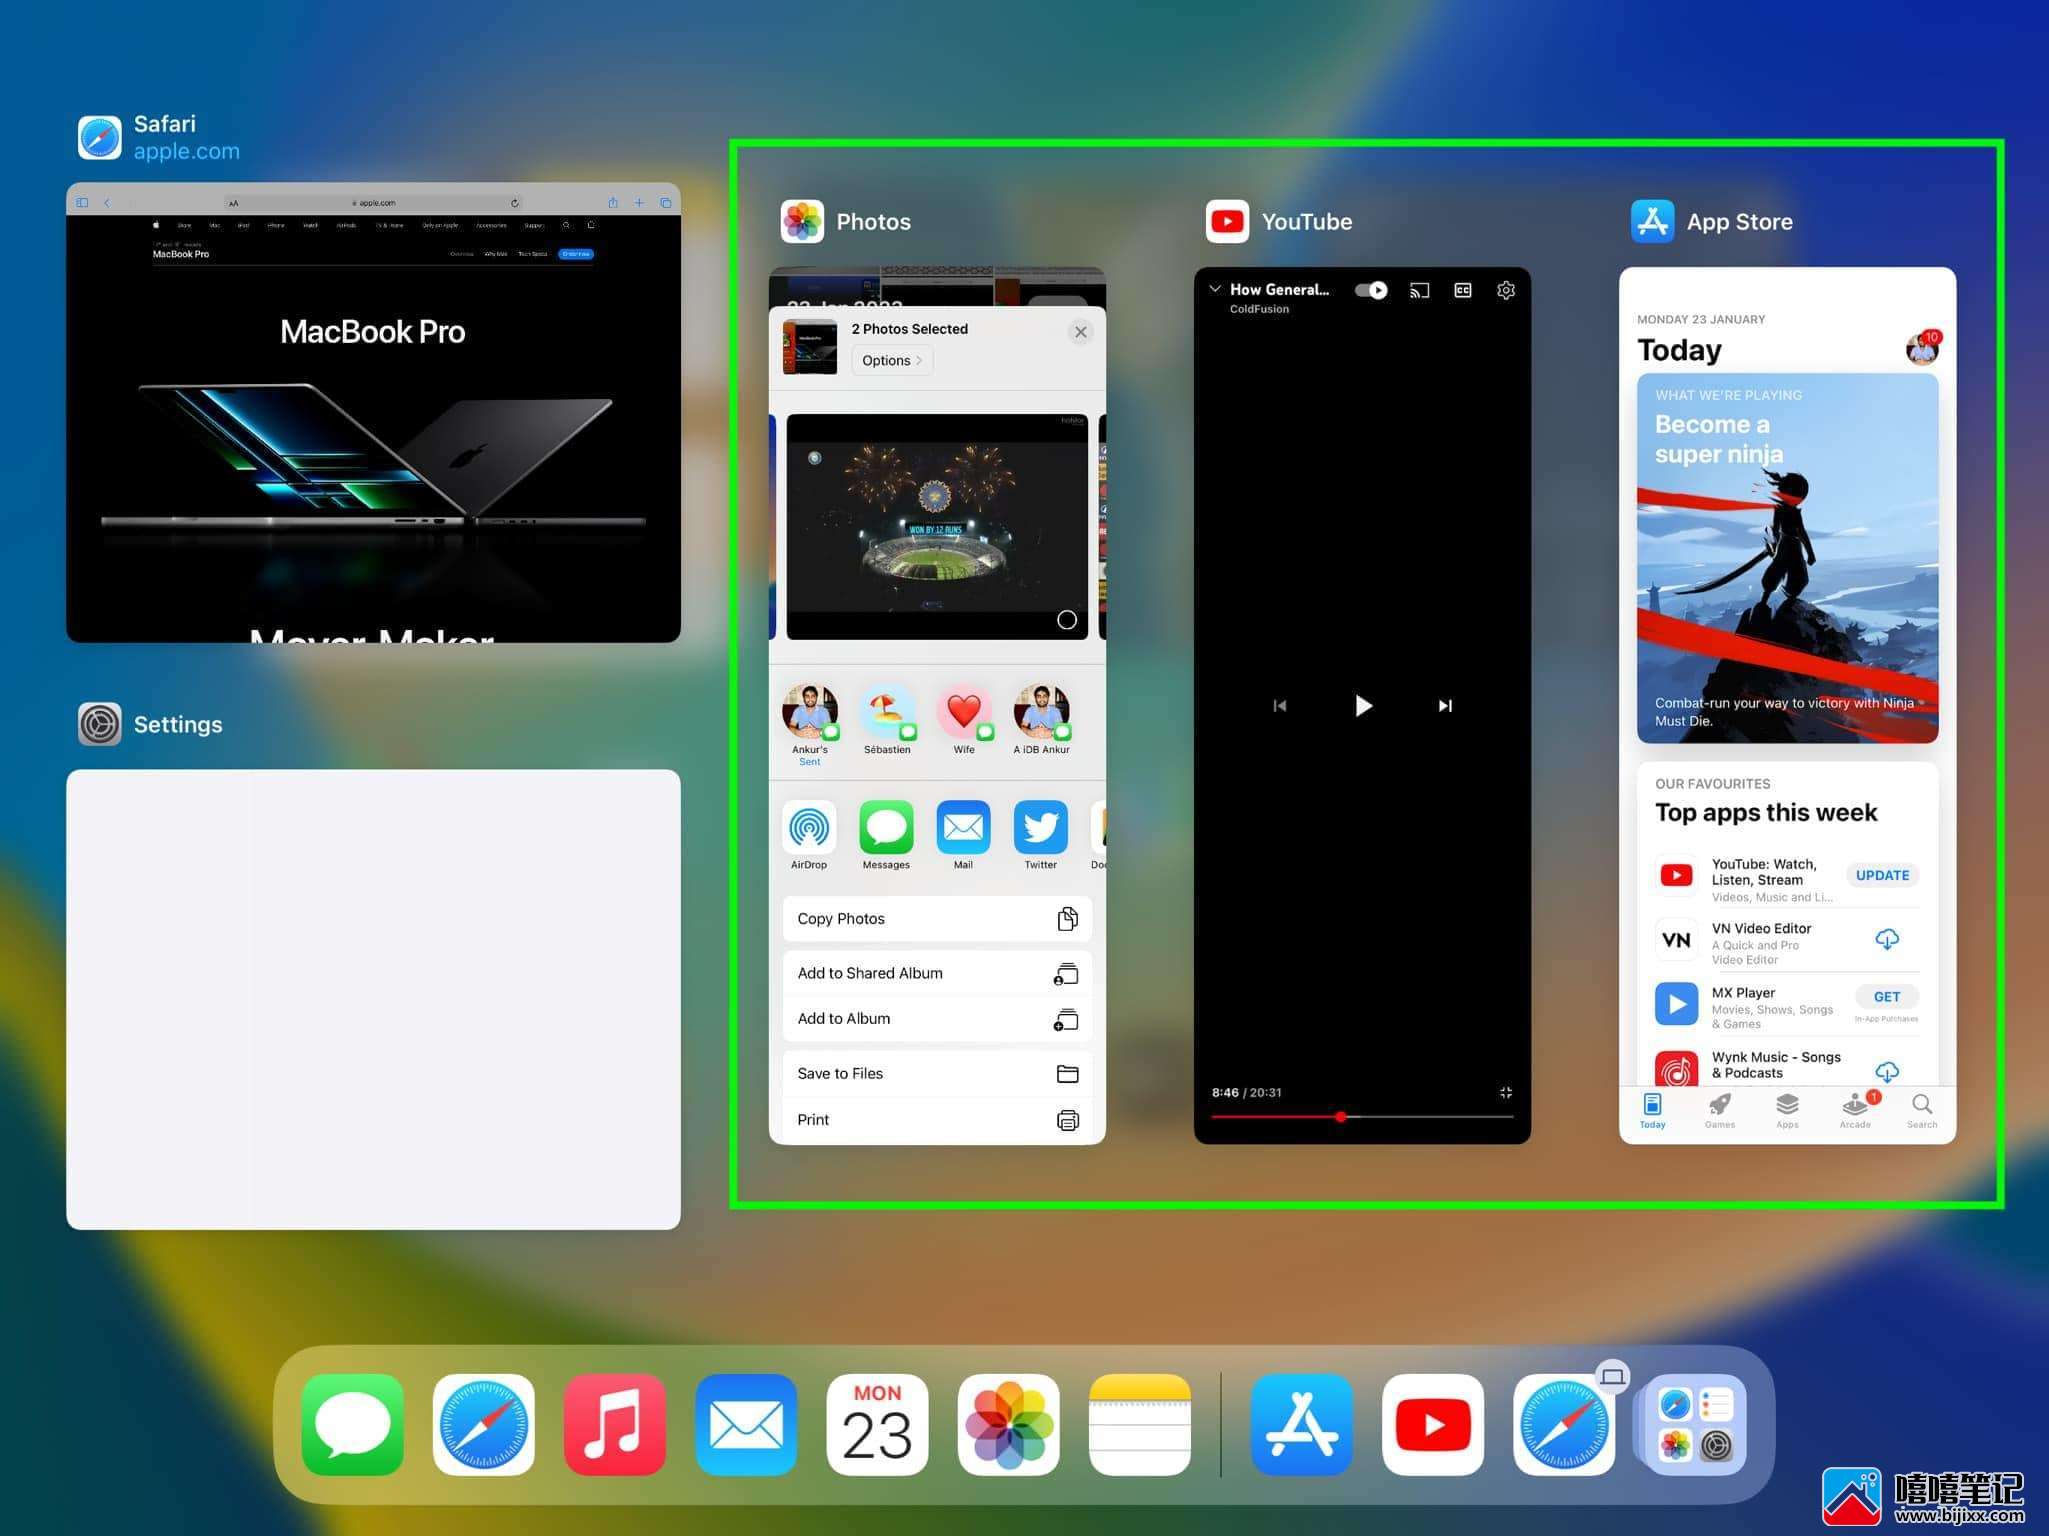Skip to previous video in YouTube
The image size is (2049, 1536).
1279,706
